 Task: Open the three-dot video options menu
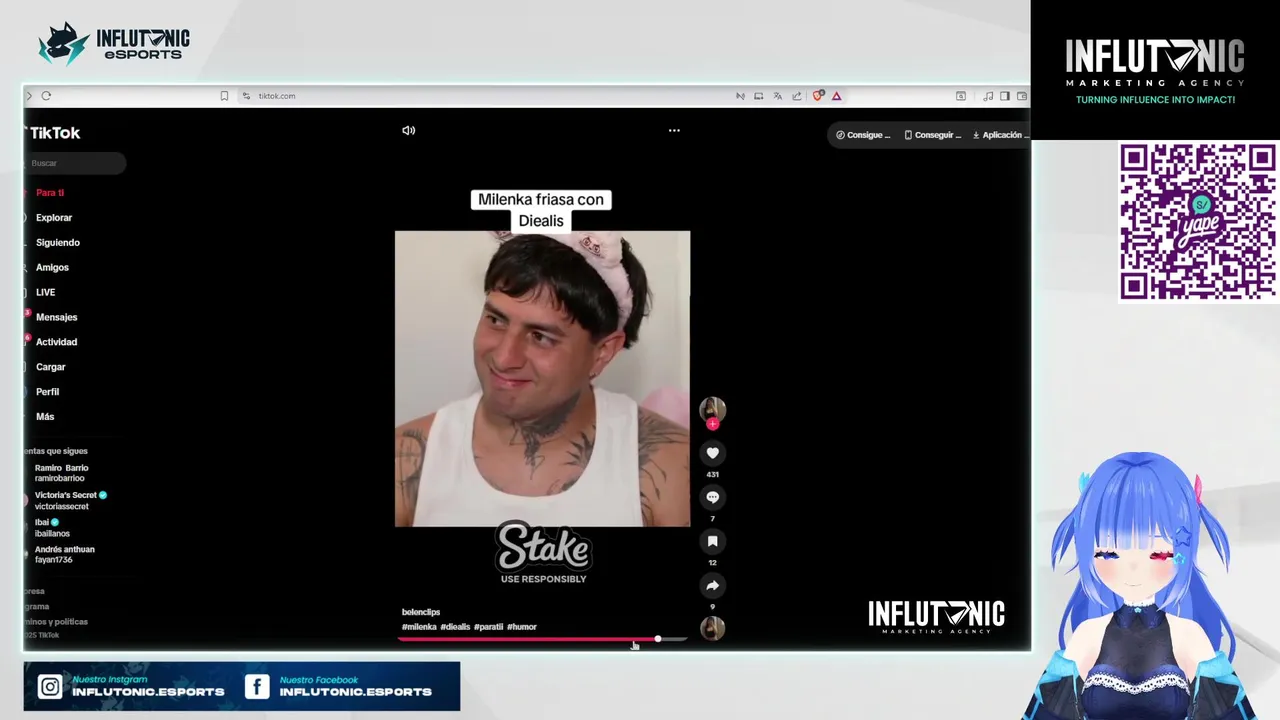674,130
